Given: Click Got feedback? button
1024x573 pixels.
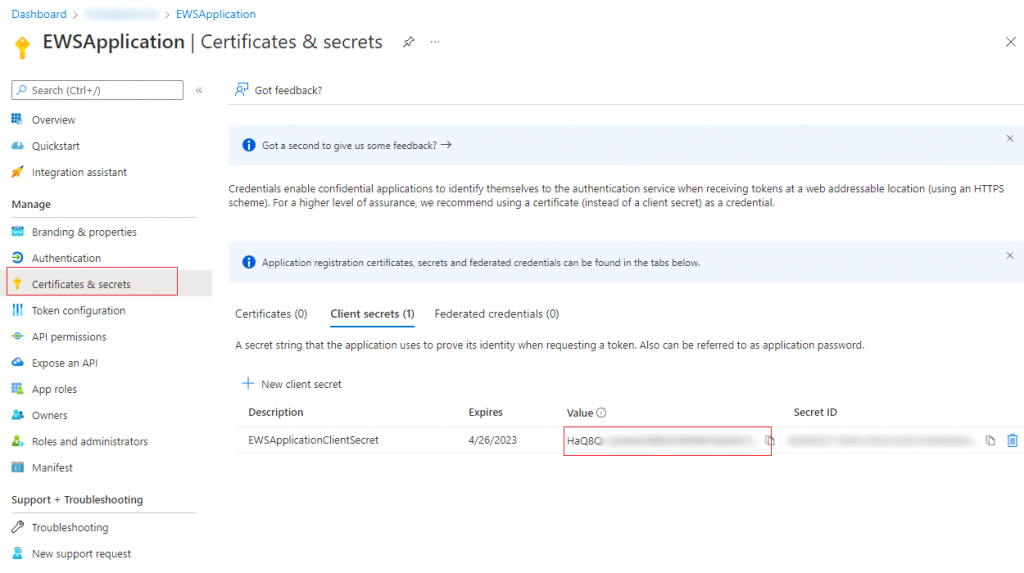Looking at the screenshot, I should (x=278, y=90).
